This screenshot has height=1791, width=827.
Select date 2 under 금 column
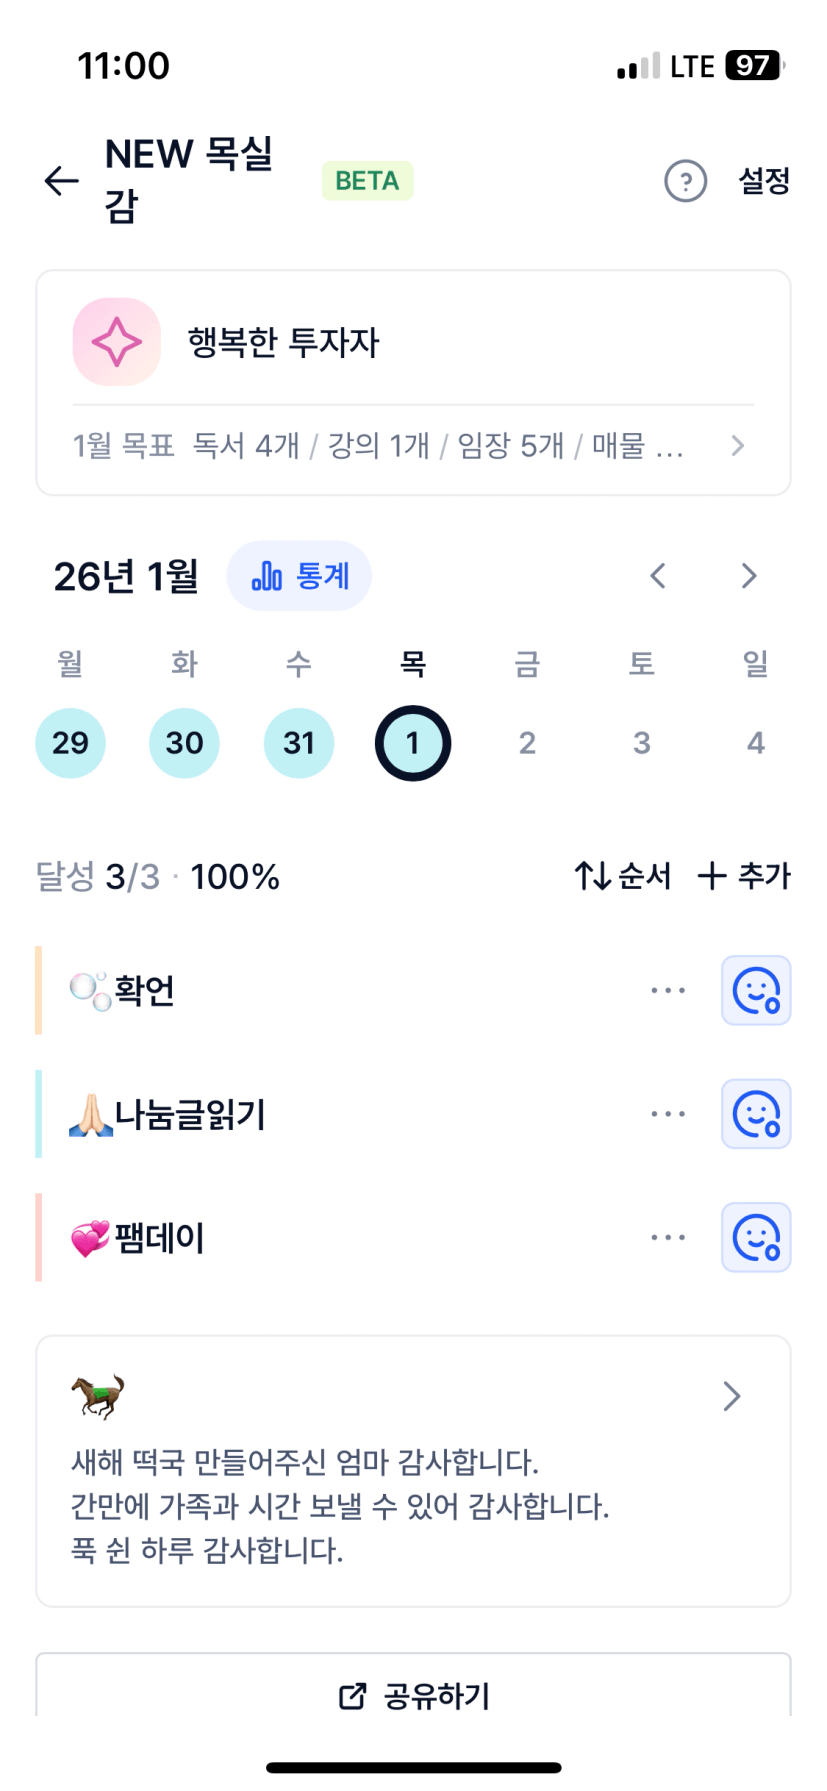527,743
